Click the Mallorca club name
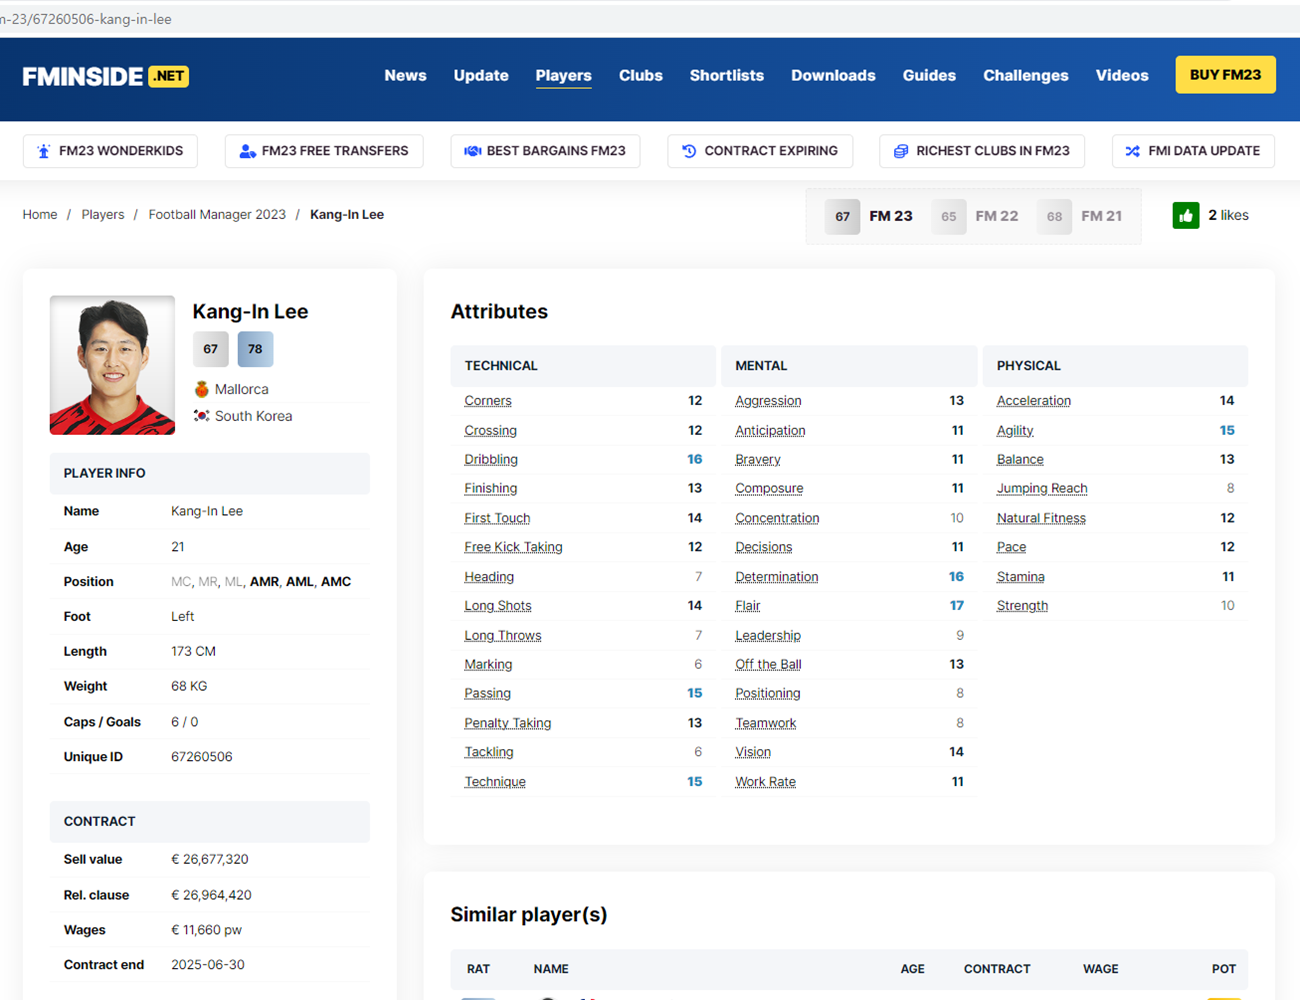 tap(241, 389)
